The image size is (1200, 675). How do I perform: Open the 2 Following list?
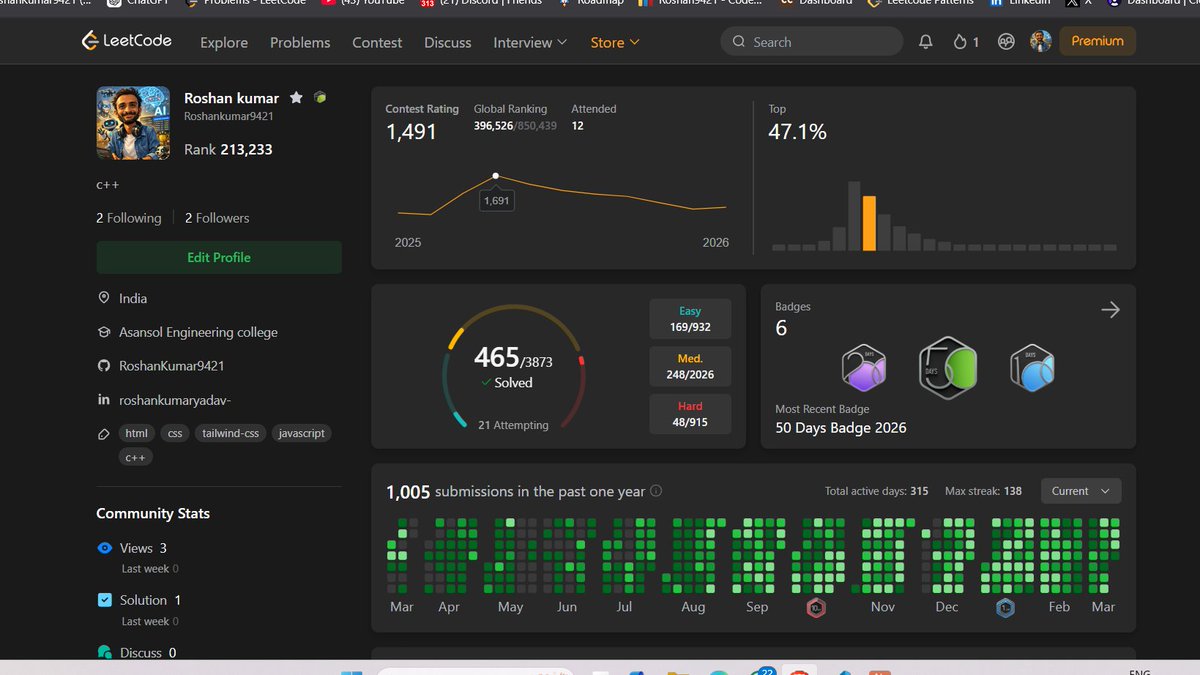tap(129, 218)
